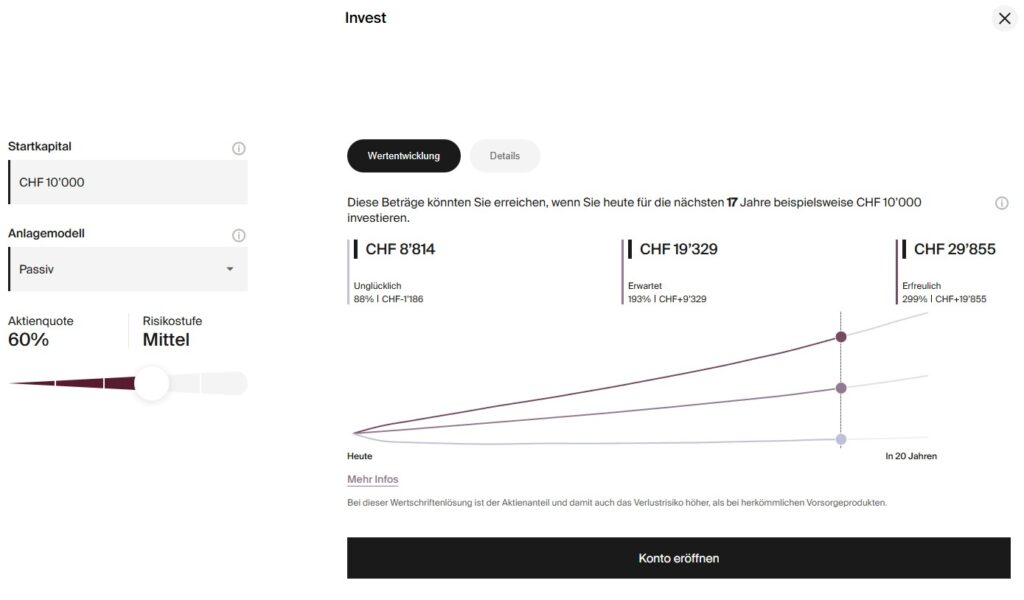Open info icon next to investment description
1024x600 pixels.
[1002, 203]
